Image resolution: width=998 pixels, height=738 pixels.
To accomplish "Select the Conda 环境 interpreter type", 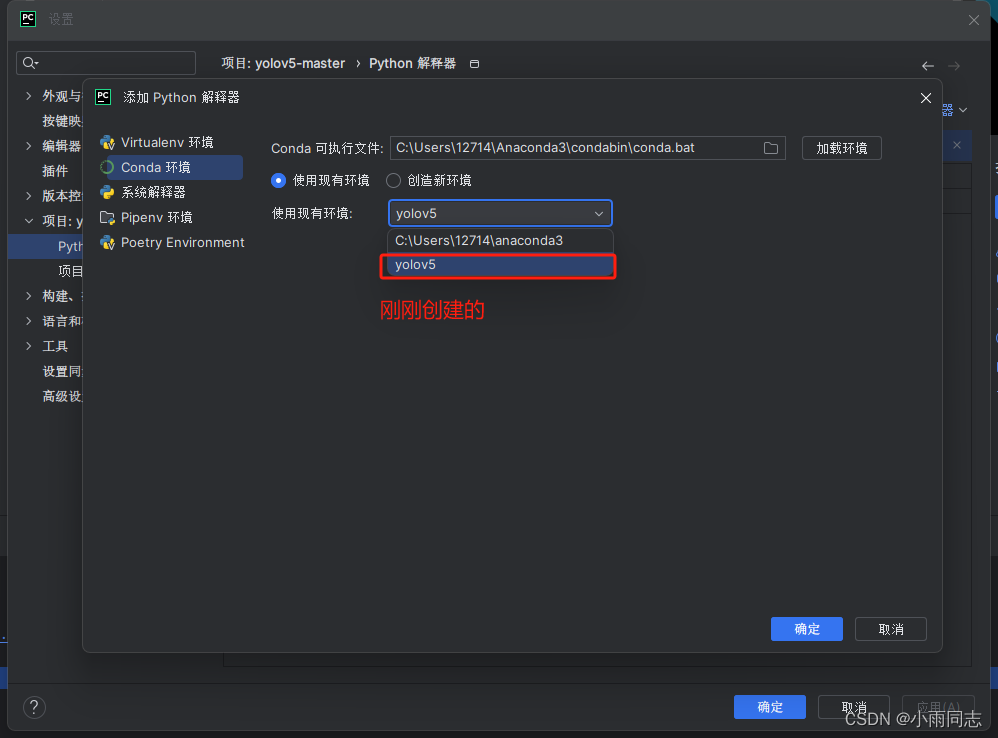I will pos(155,167).
